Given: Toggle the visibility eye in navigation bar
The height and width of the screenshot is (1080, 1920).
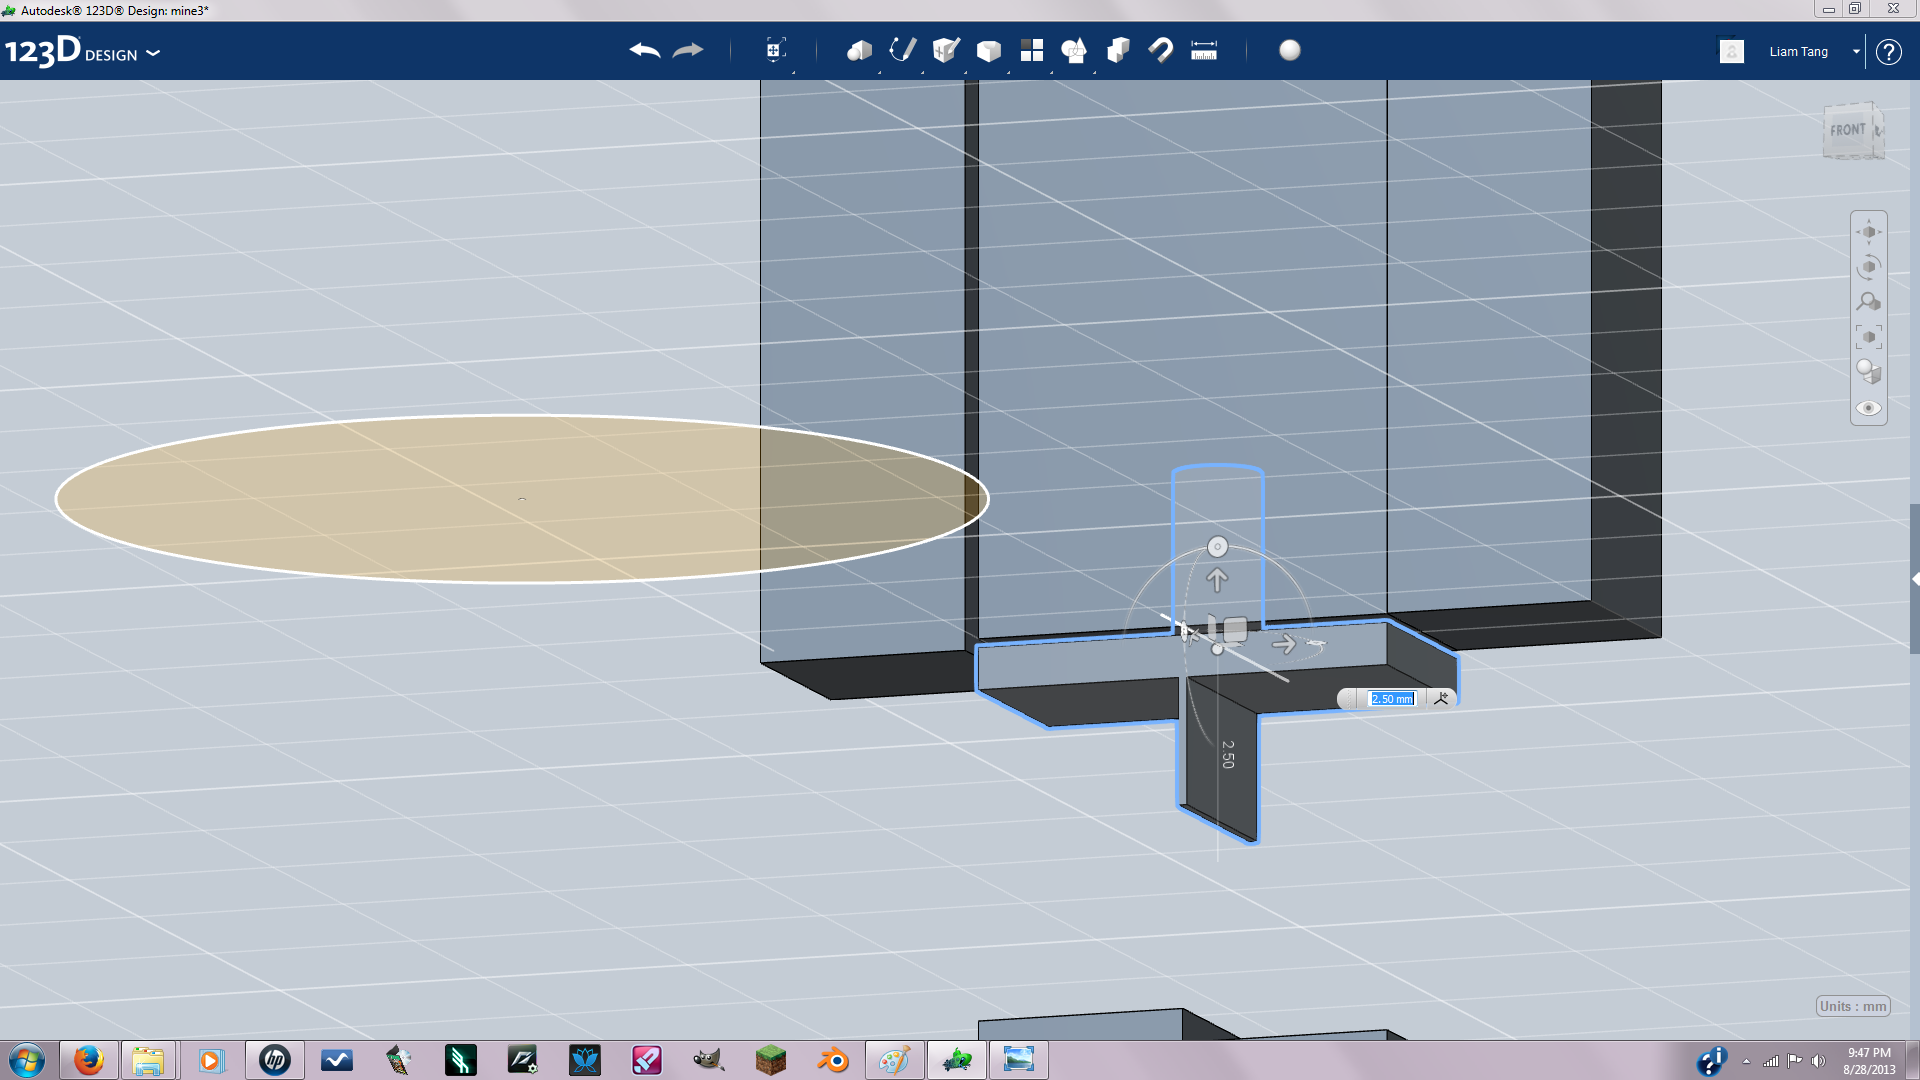Looking at the screenshot, I should [x=1869, y=408].
